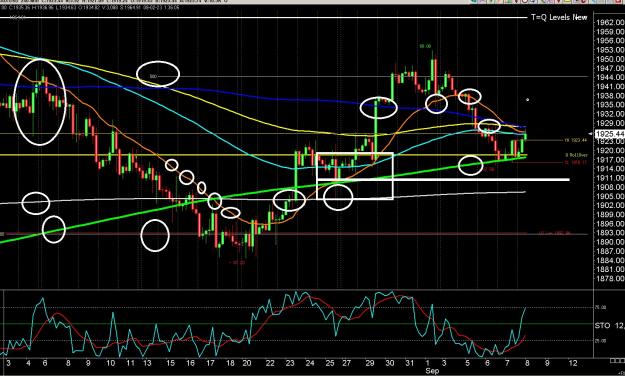Image resolution: width=625 pixels, height=376 pixels.
Task: Click the 1956.00 price axis label
Action: pos(610,41)
